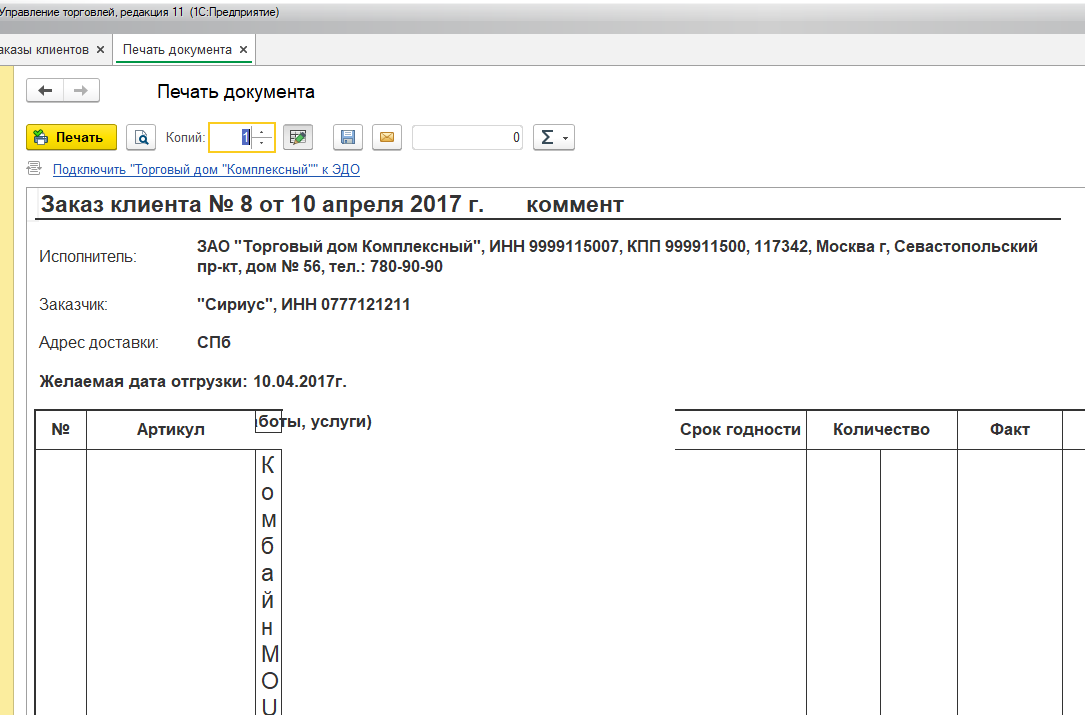Click the yellow Печать button
Screen dimensions: 1085x715
pyautogui.click(x=71, y=137)
